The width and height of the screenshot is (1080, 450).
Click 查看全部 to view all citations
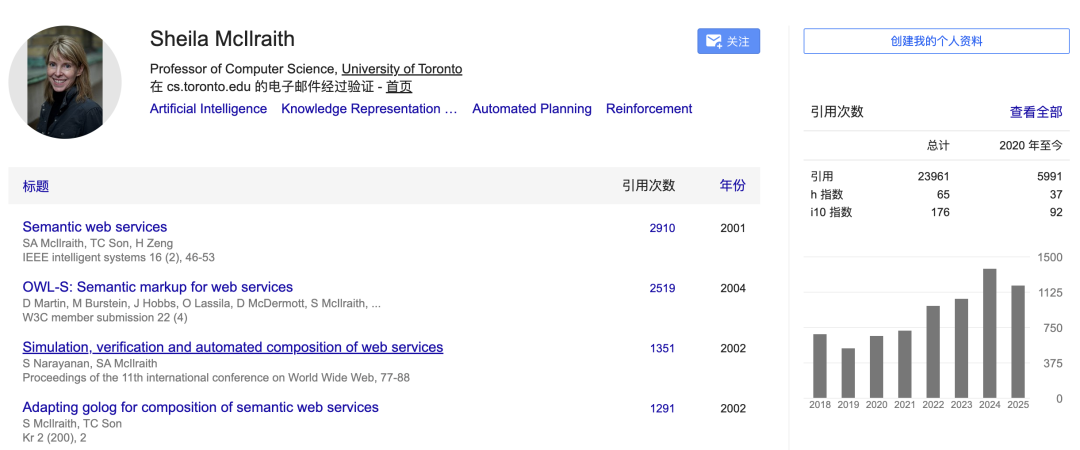coord(1036,112)
